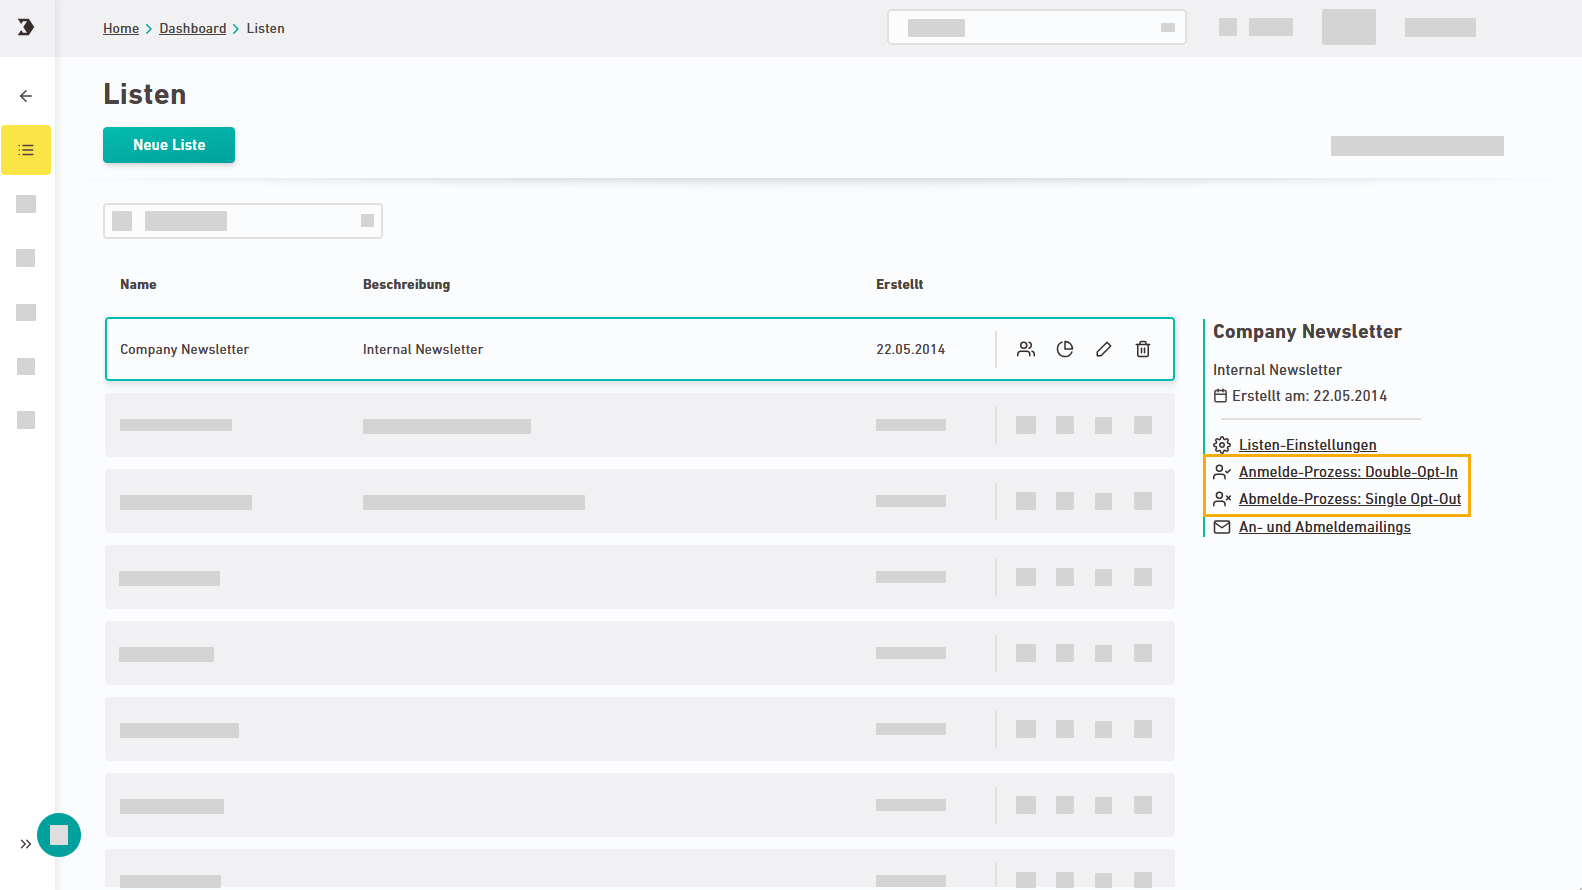Image resolution: width=1582 pixels, height=890 pixels.
Task: Sort by the Erstellt column header
Action: click(899, 285)
